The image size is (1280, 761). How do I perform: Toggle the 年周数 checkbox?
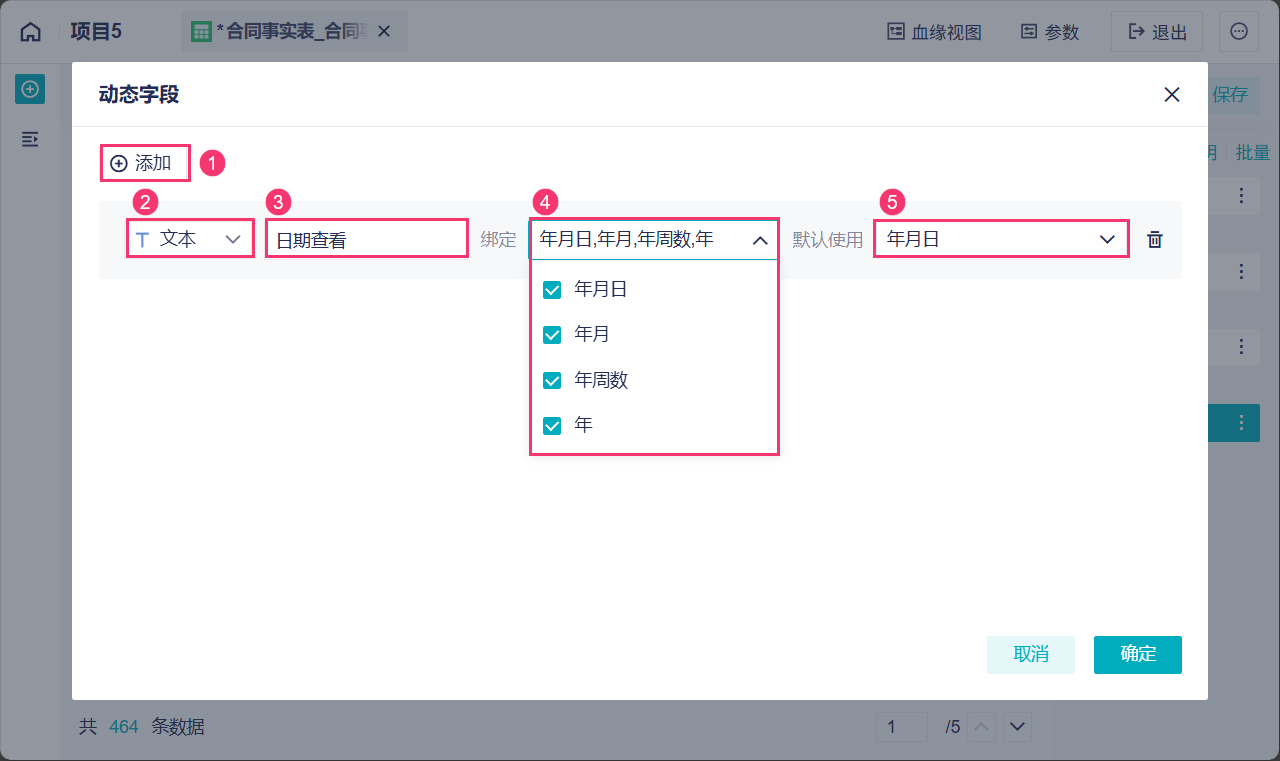coord(552,380)
